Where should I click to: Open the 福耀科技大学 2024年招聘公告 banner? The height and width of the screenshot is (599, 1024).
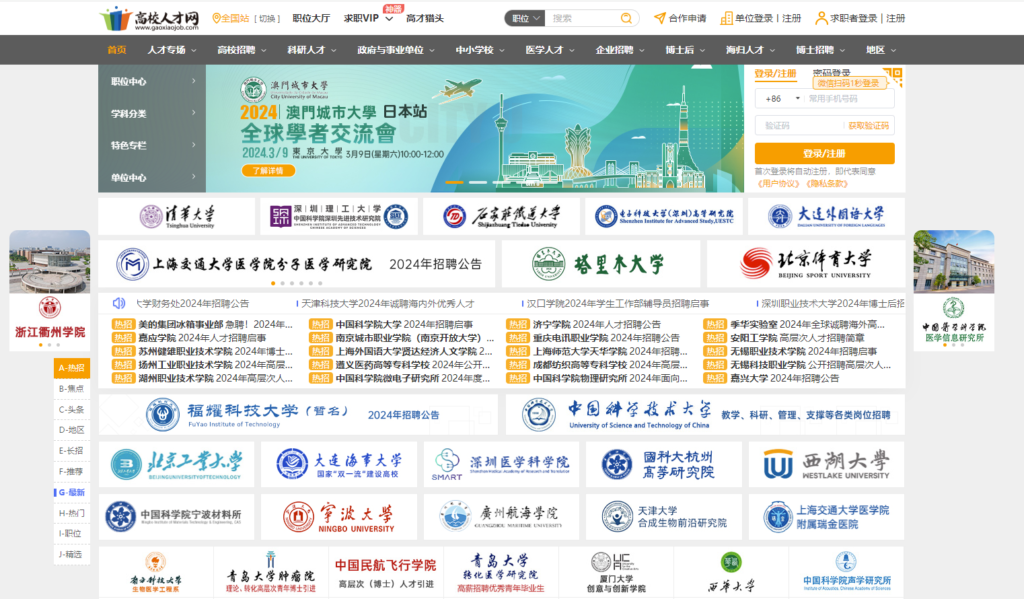[298, 415]
